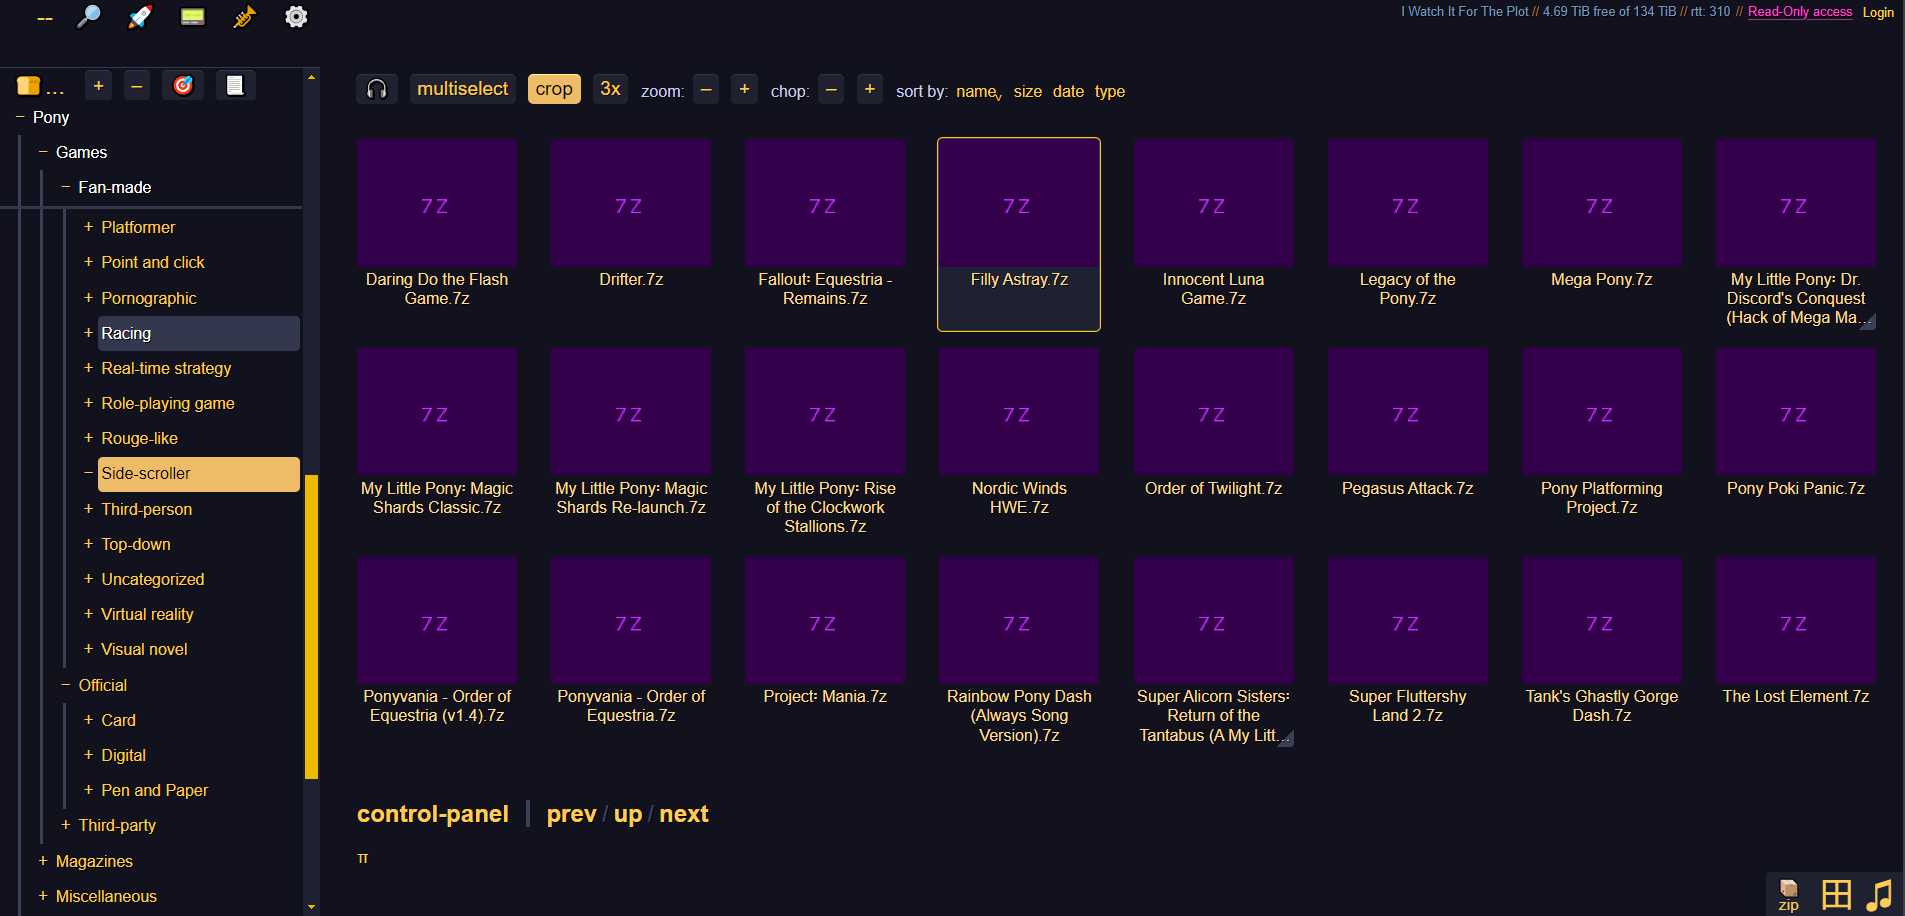
Task: Click the Login link
Action: [1878, 12]
